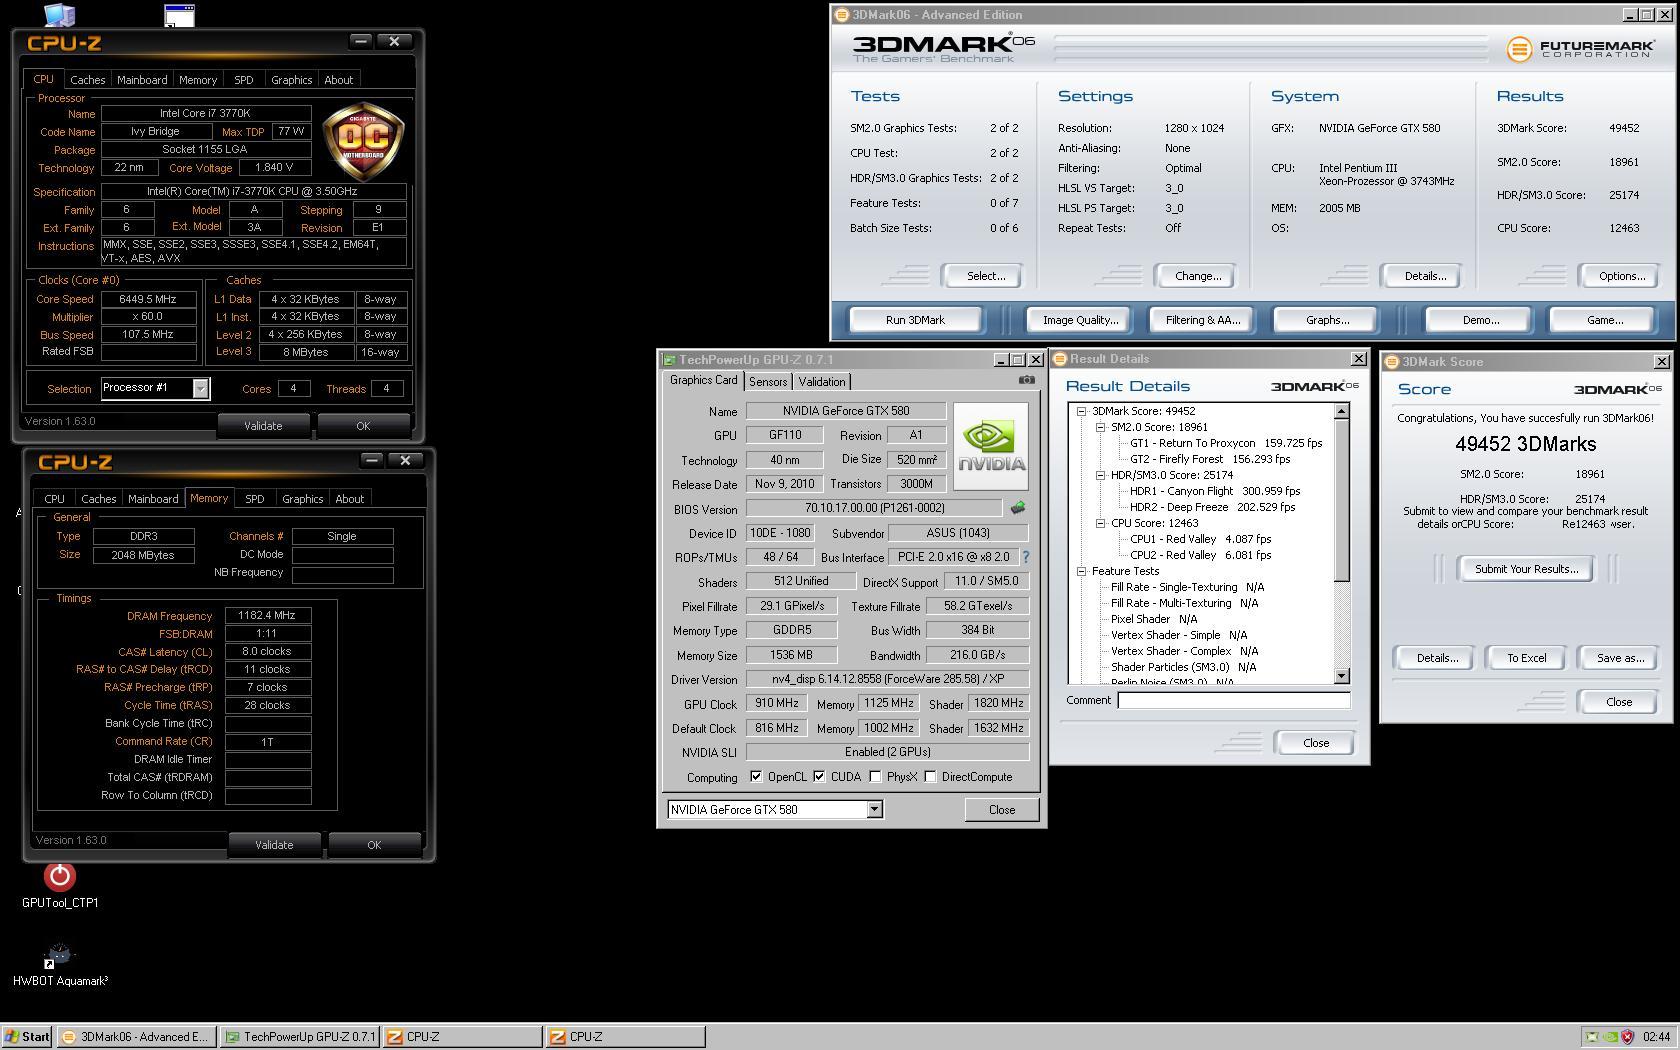Click the red shield tray icon

coord(1627,1037)
